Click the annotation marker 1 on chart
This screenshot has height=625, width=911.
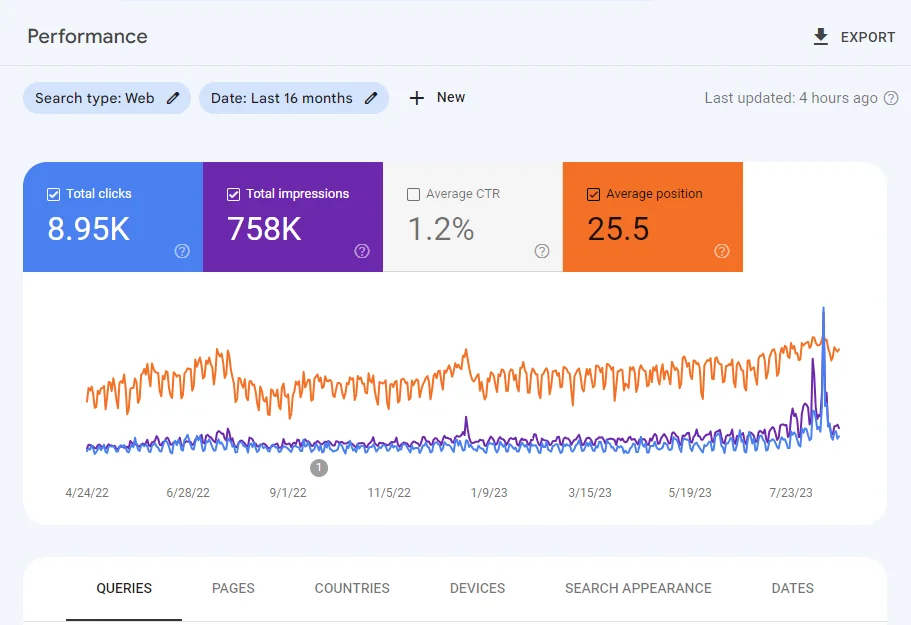point(318,468)
